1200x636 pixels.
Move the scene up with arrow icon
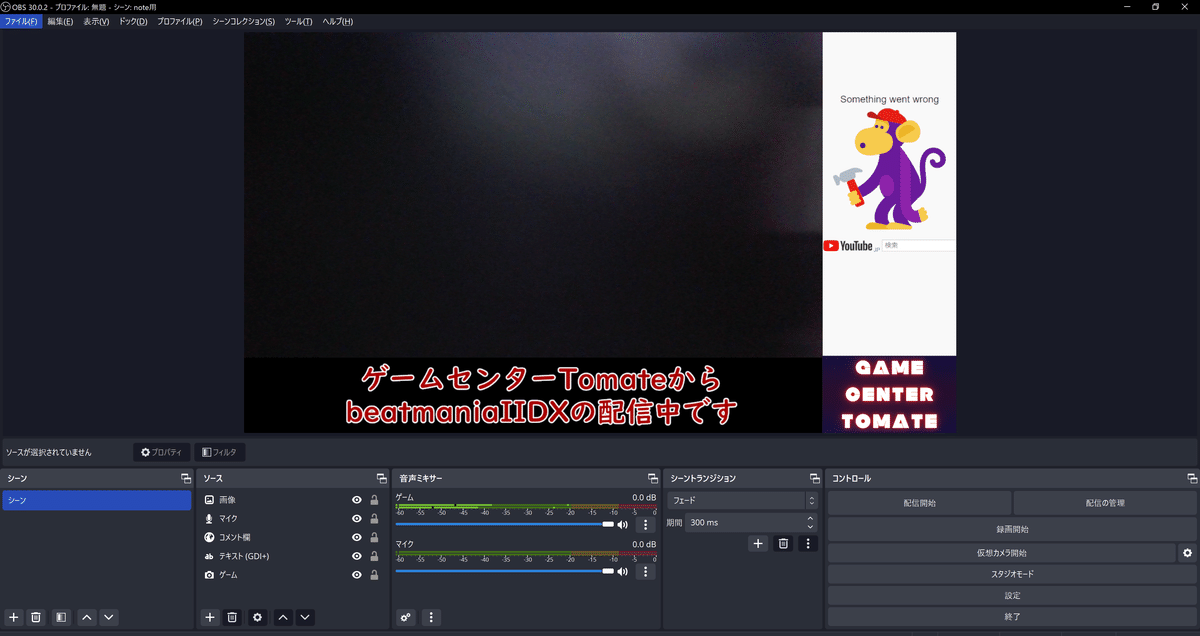click(87, 617)
